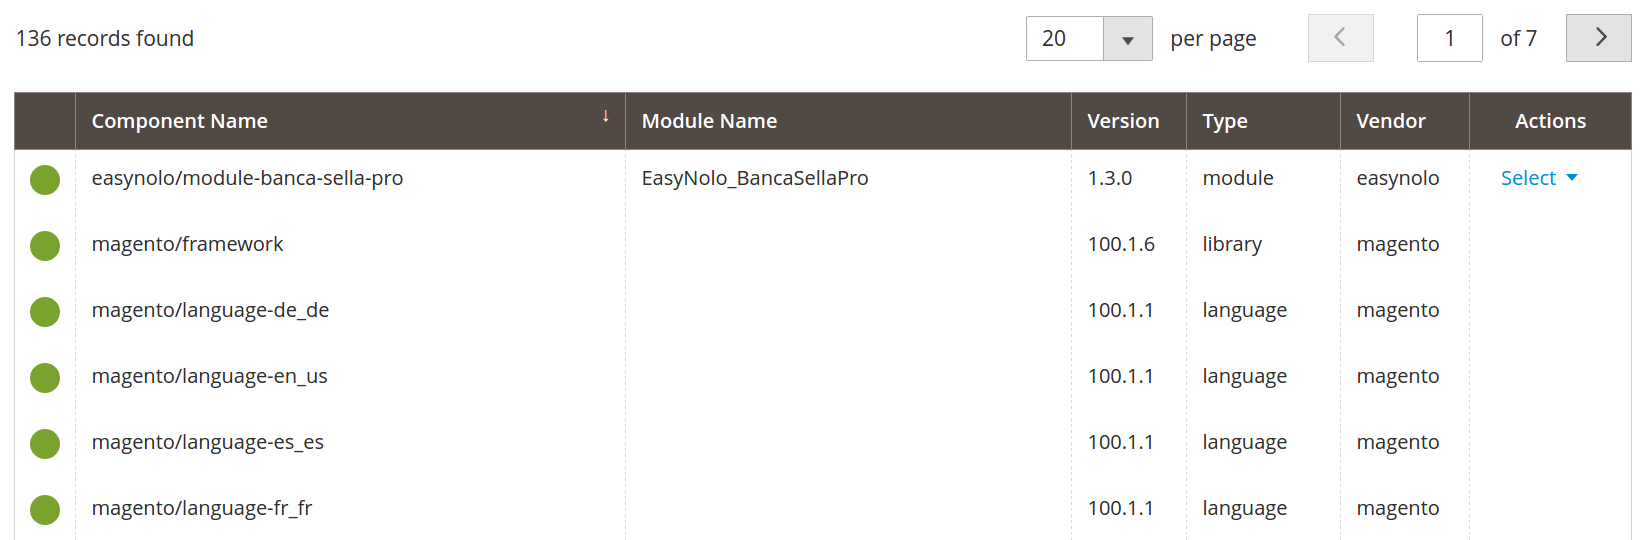Viewport: 1641px width, 540px height.
Task: Click the EasyNolo_BancaSellaPro module name
Action: tap(755, 178)
